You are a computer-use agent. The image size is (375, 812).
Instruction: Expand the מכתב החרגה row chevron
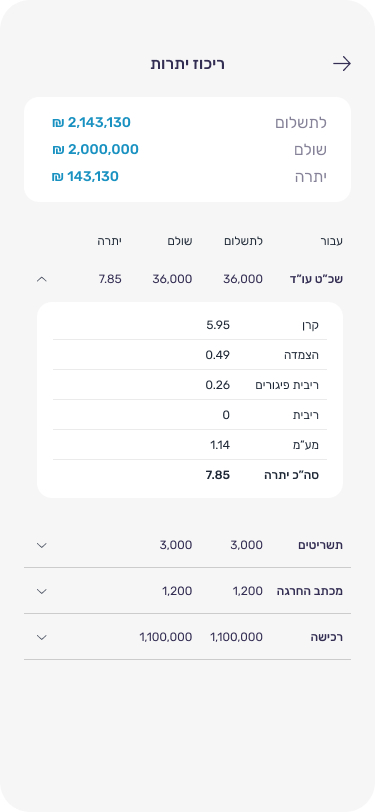42,591
